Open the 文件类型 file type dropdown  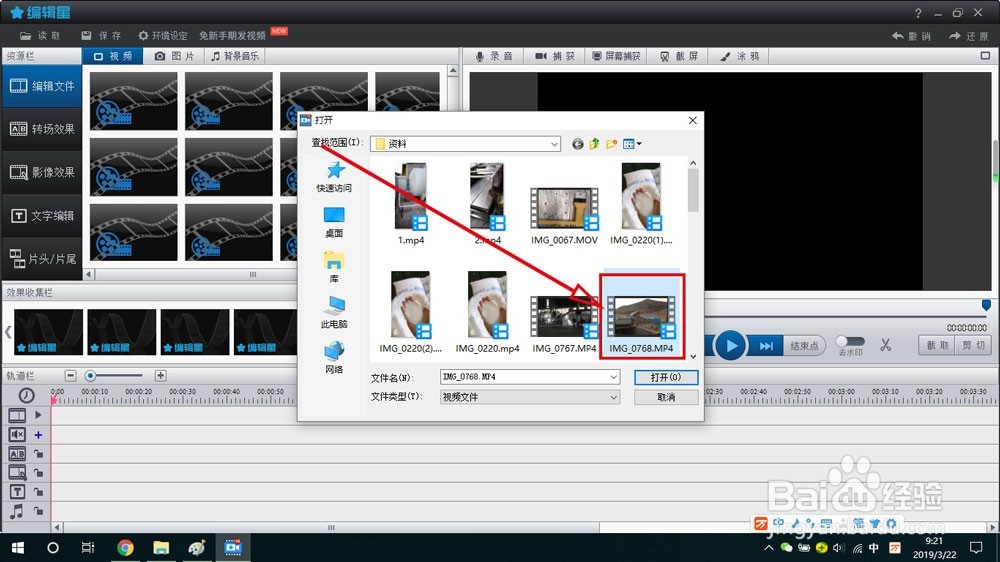529,397
